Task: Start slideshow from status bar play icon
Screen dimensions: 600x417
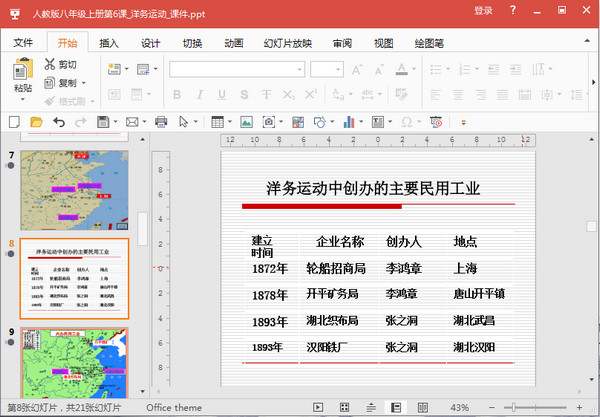Action: pyautogui.click(x=318, y=408)
